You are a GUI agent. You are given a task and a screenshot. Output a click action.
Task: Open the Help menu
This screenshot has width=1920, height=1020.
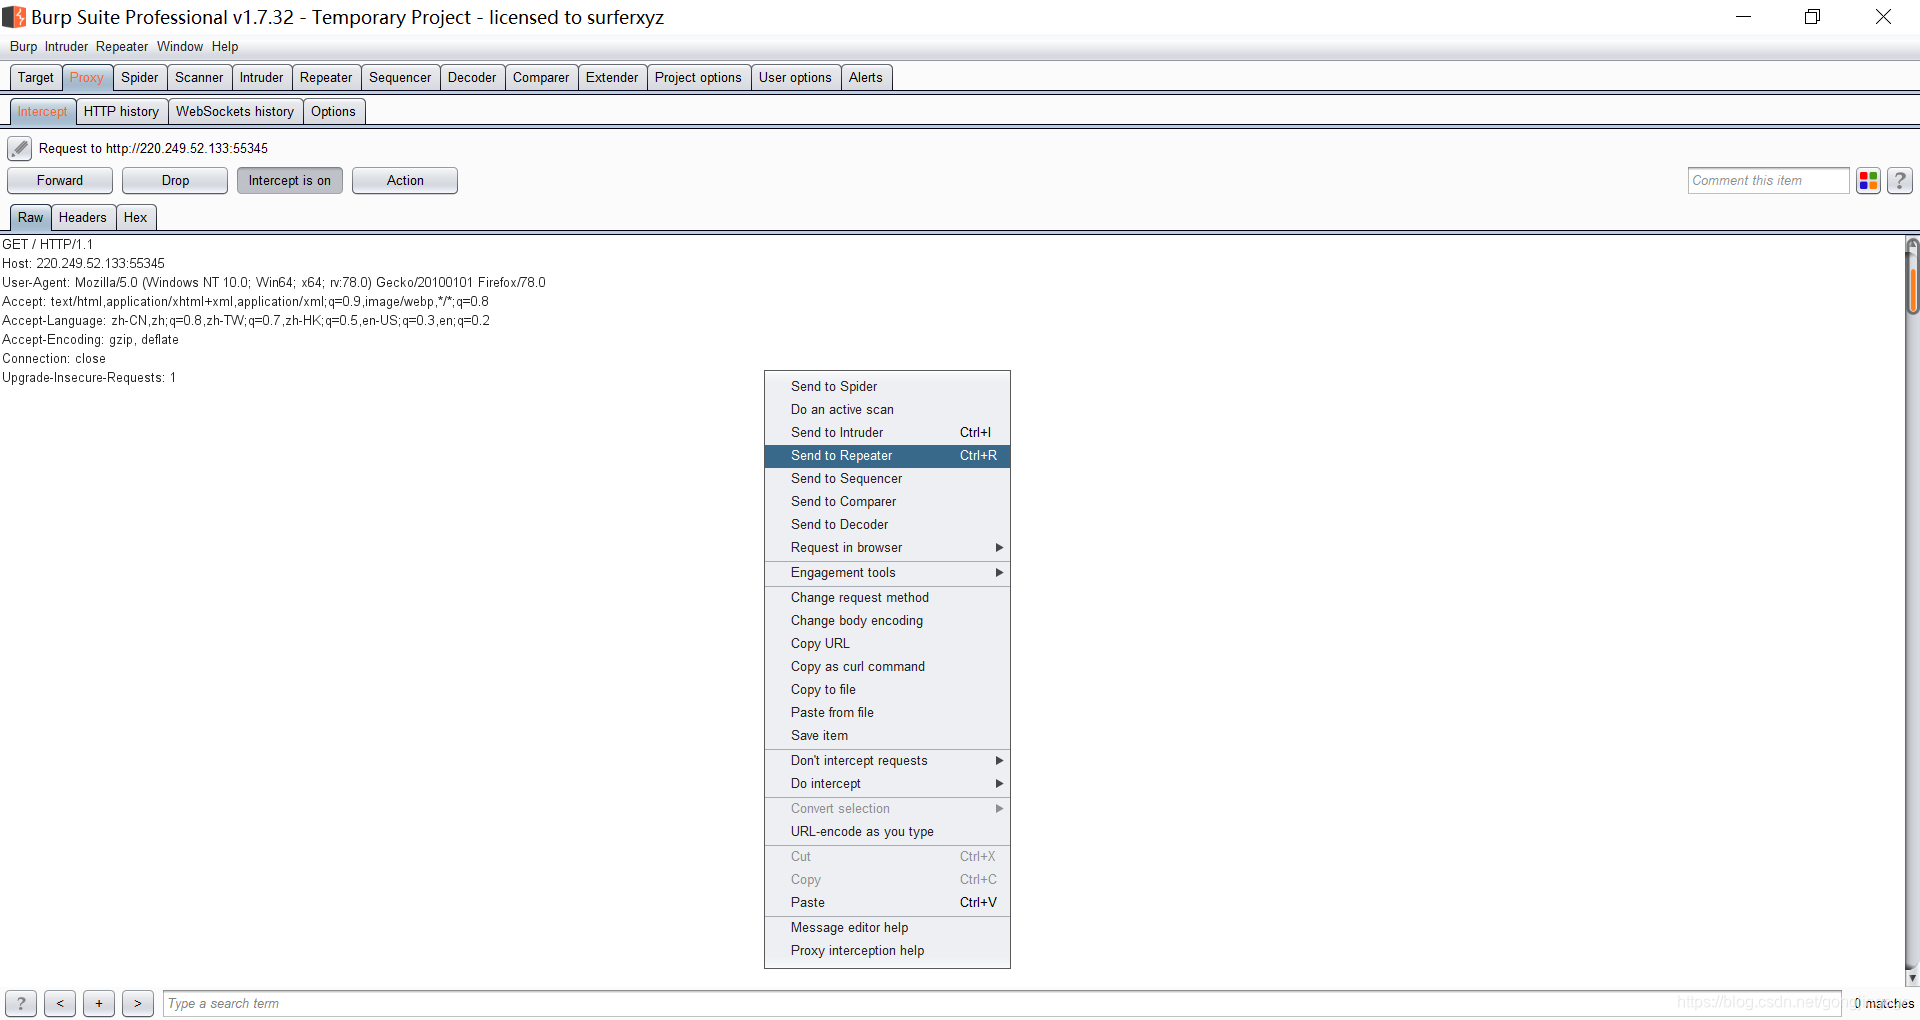[225, 47]
